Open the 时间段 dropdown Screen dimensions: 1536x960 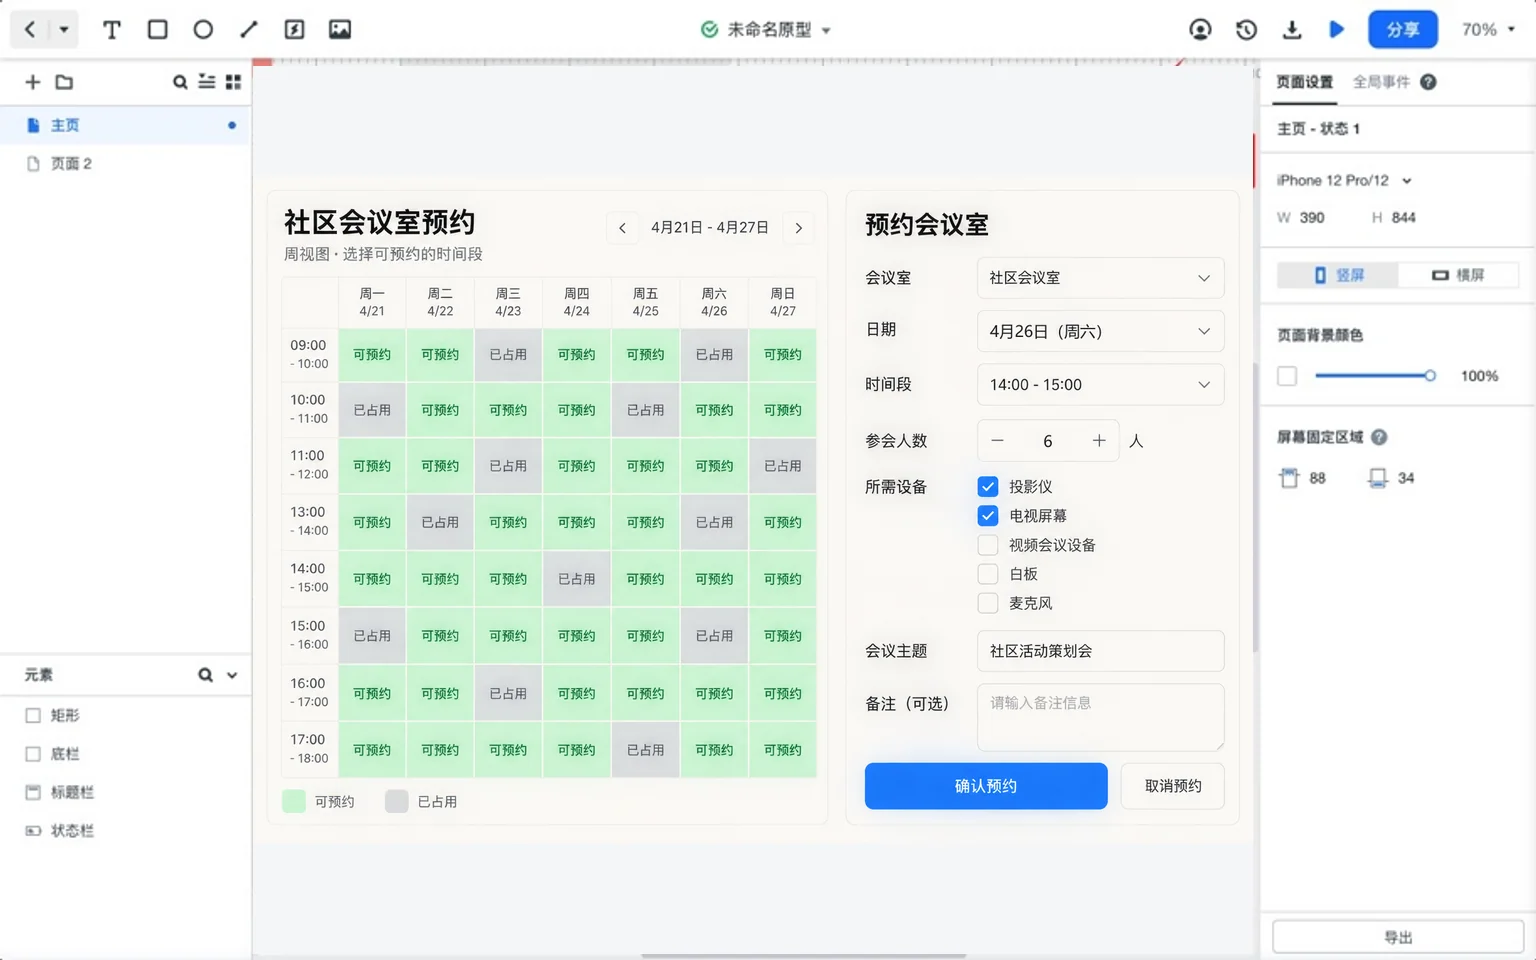click(1100, 385)
